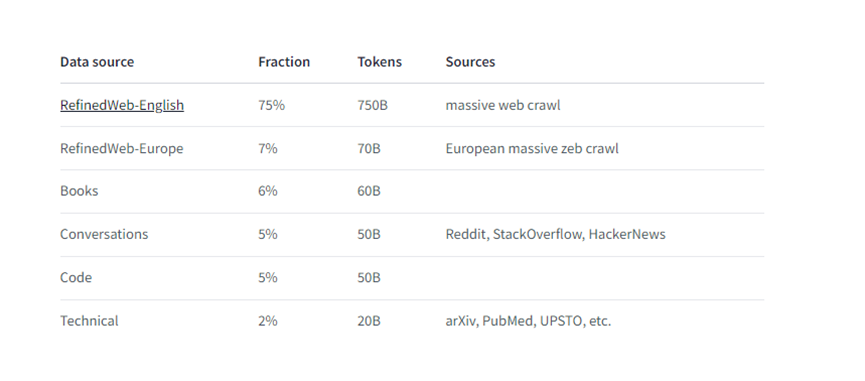This screenshot has height=381, width=865.
Task: Open the RefinedWeb-English link
Action: [122, 105]
